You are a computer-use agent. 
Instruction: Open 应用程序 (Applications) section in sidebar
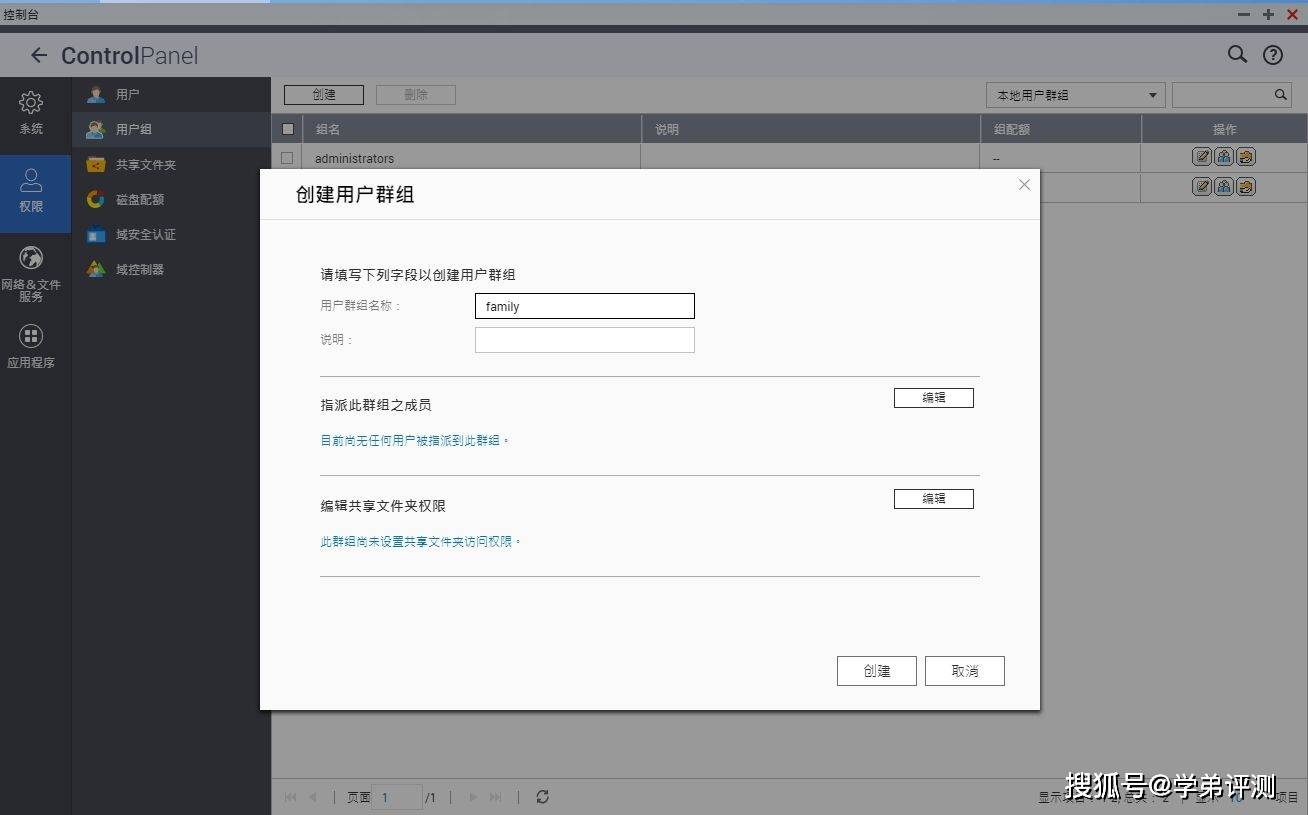(x=31, y=347)
